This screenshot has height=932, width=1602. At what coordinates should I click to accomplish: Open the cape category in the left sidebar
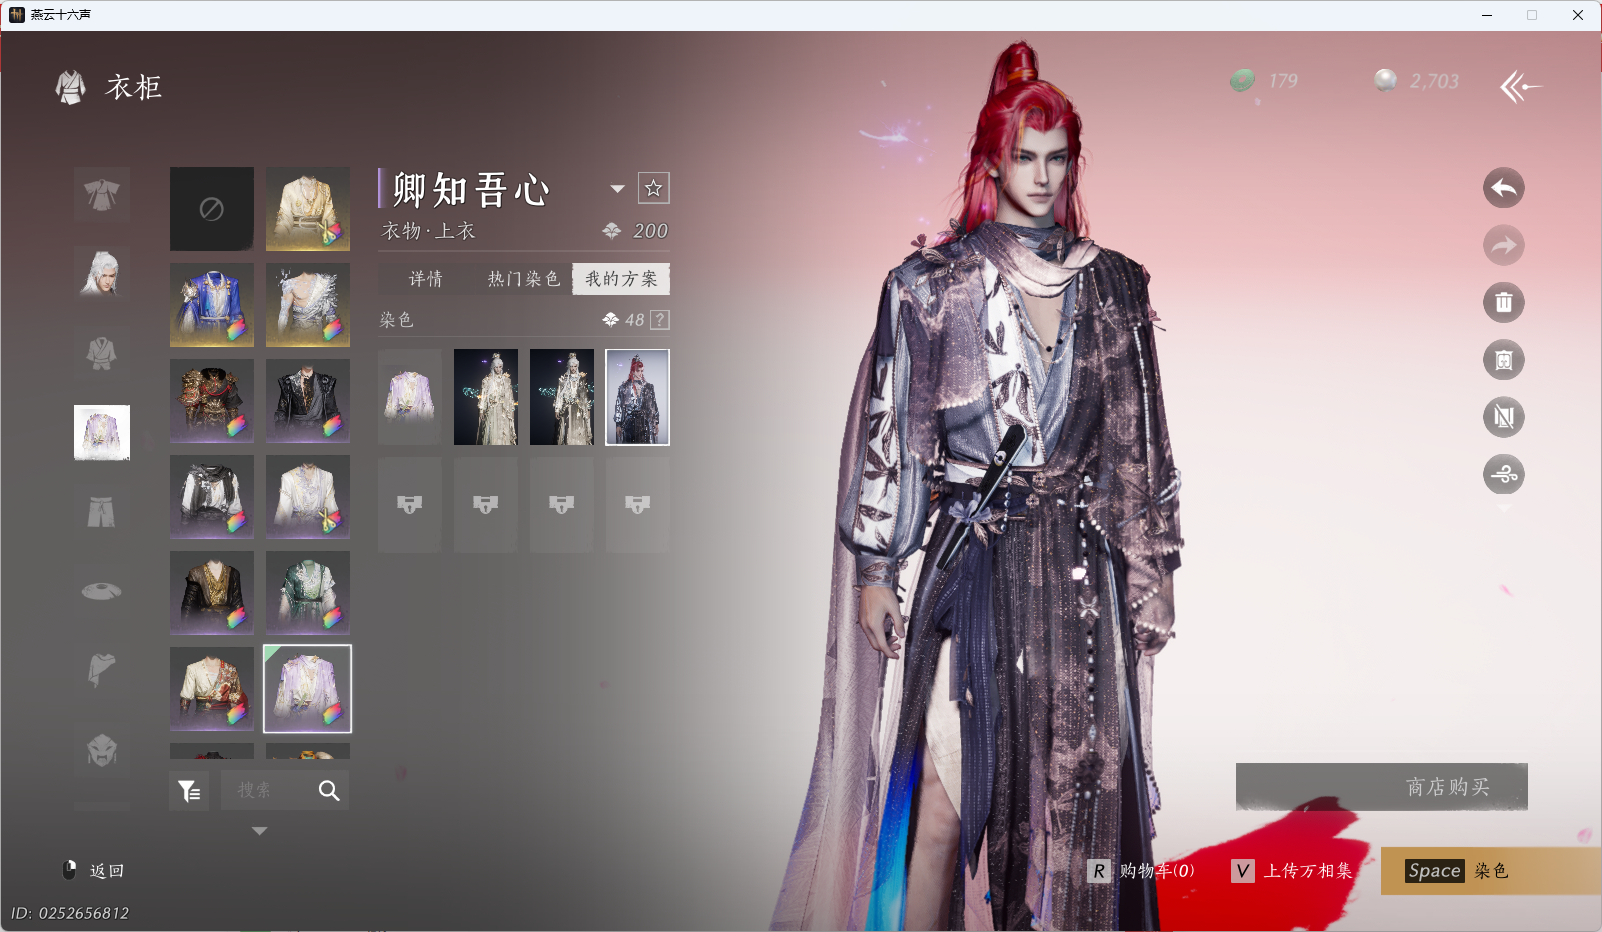(101, 669)
